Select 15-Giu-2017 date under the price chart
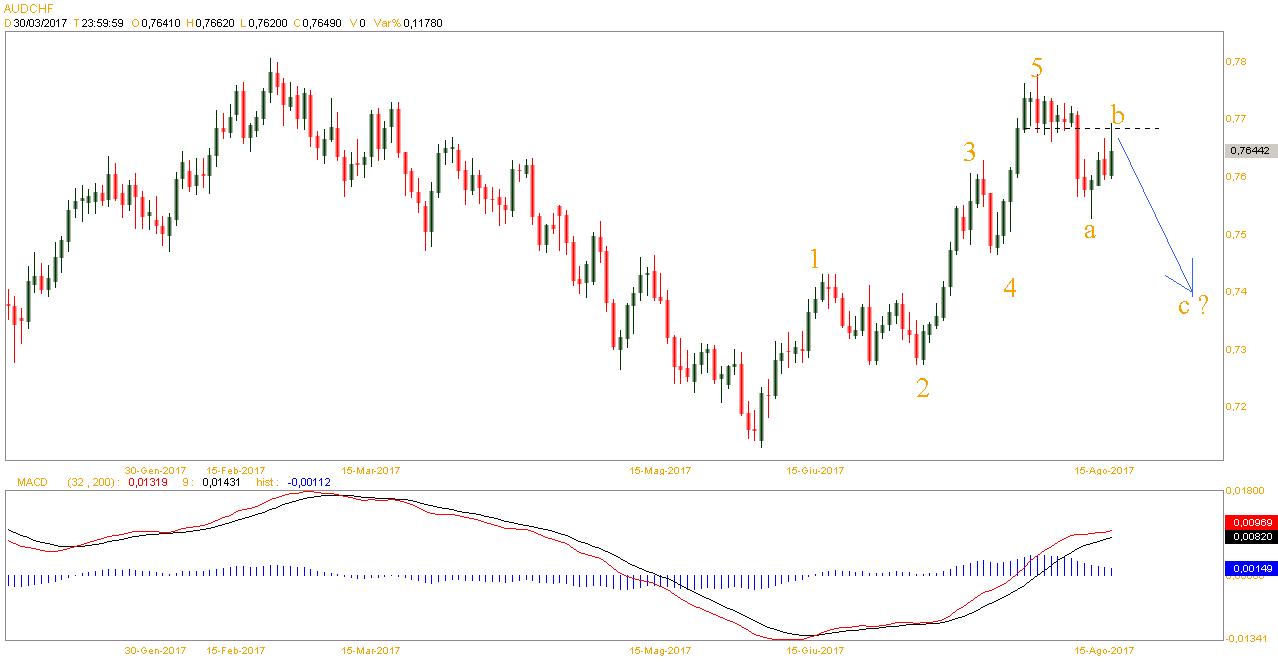This screenshot has height=668, width=1278. (x=816, y=469)
